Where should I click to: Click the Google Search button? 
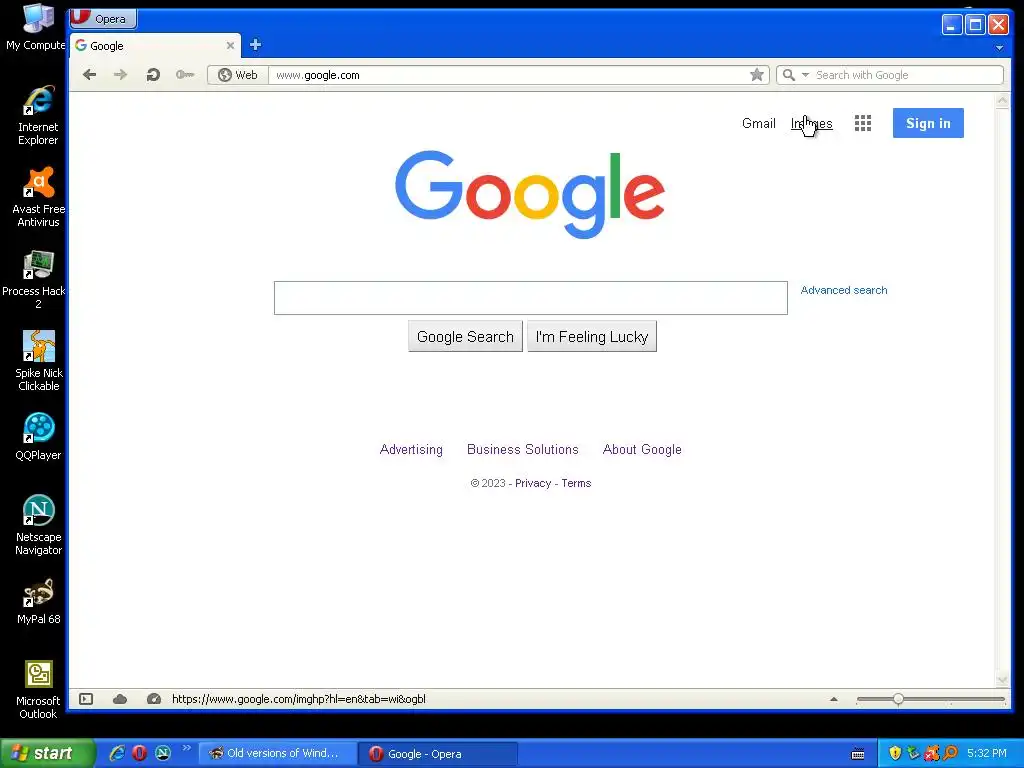tap(465, 336)
